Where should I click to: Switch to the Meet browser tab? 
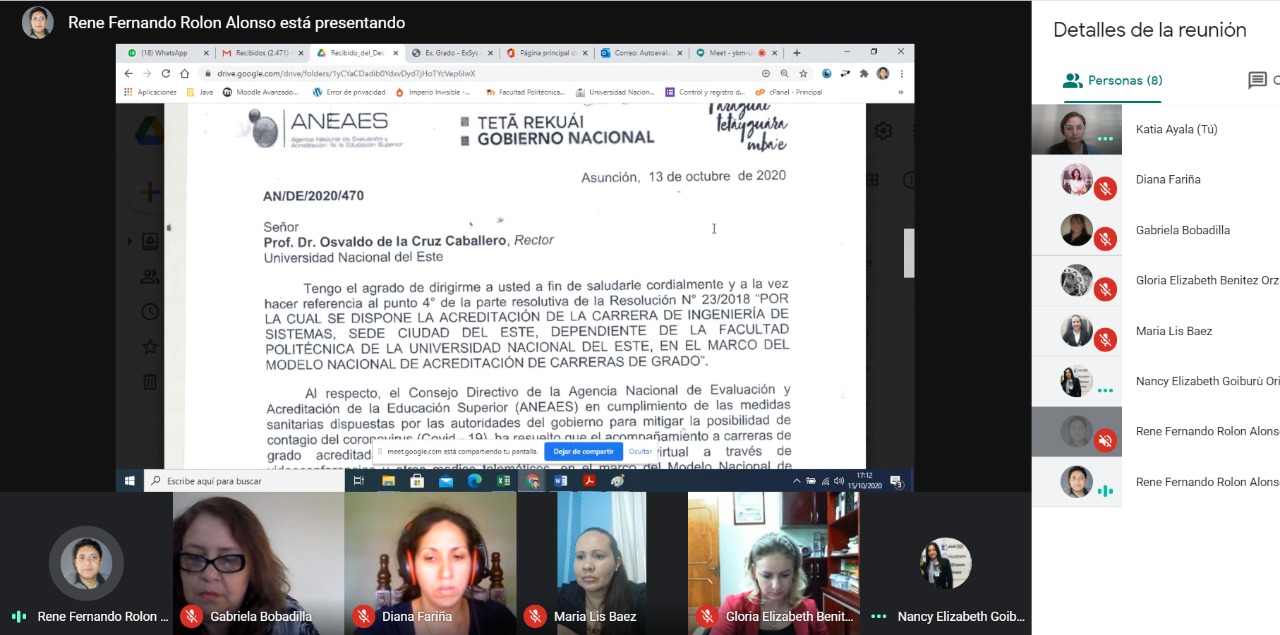click(734, 53)
